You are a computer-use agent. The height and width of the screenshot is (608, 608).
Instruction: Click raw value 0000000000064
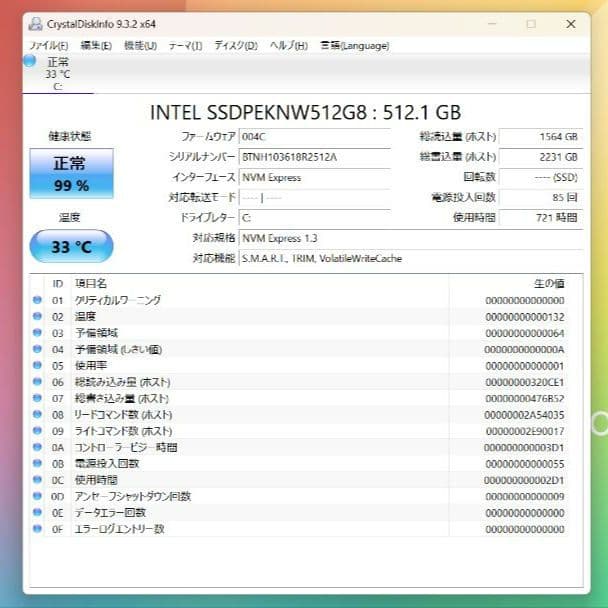pos(525,333)
